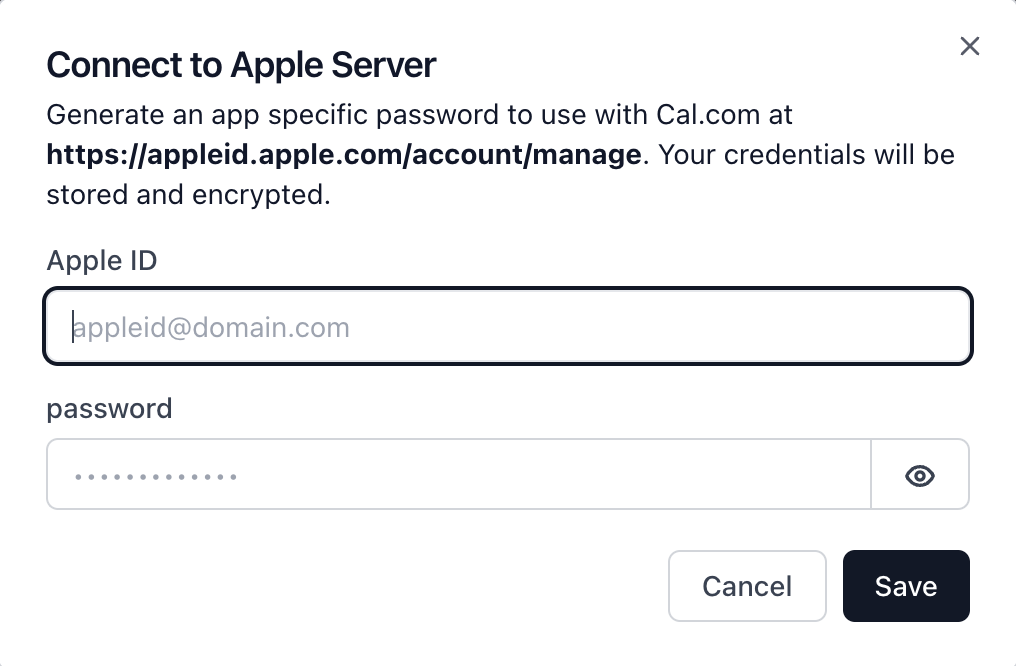Click the word 'Connect' in the dialog title

pyautogui.click(x=115, y=65)
